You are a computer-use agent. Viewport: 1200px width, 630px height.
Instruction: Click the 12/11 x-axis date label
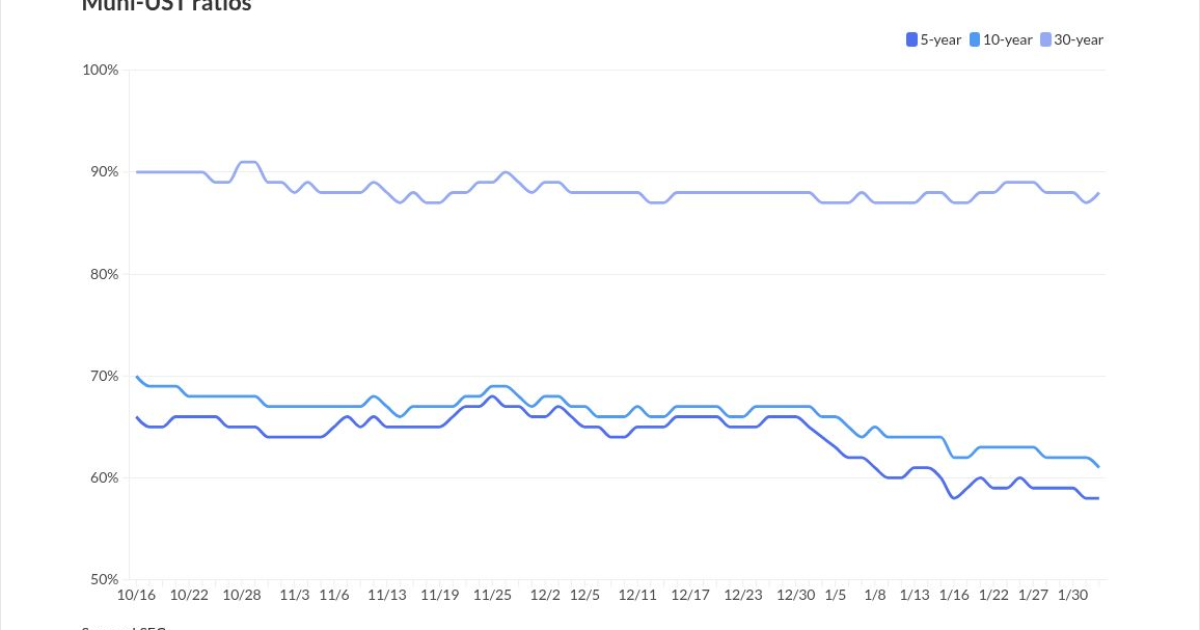(638, 595)
